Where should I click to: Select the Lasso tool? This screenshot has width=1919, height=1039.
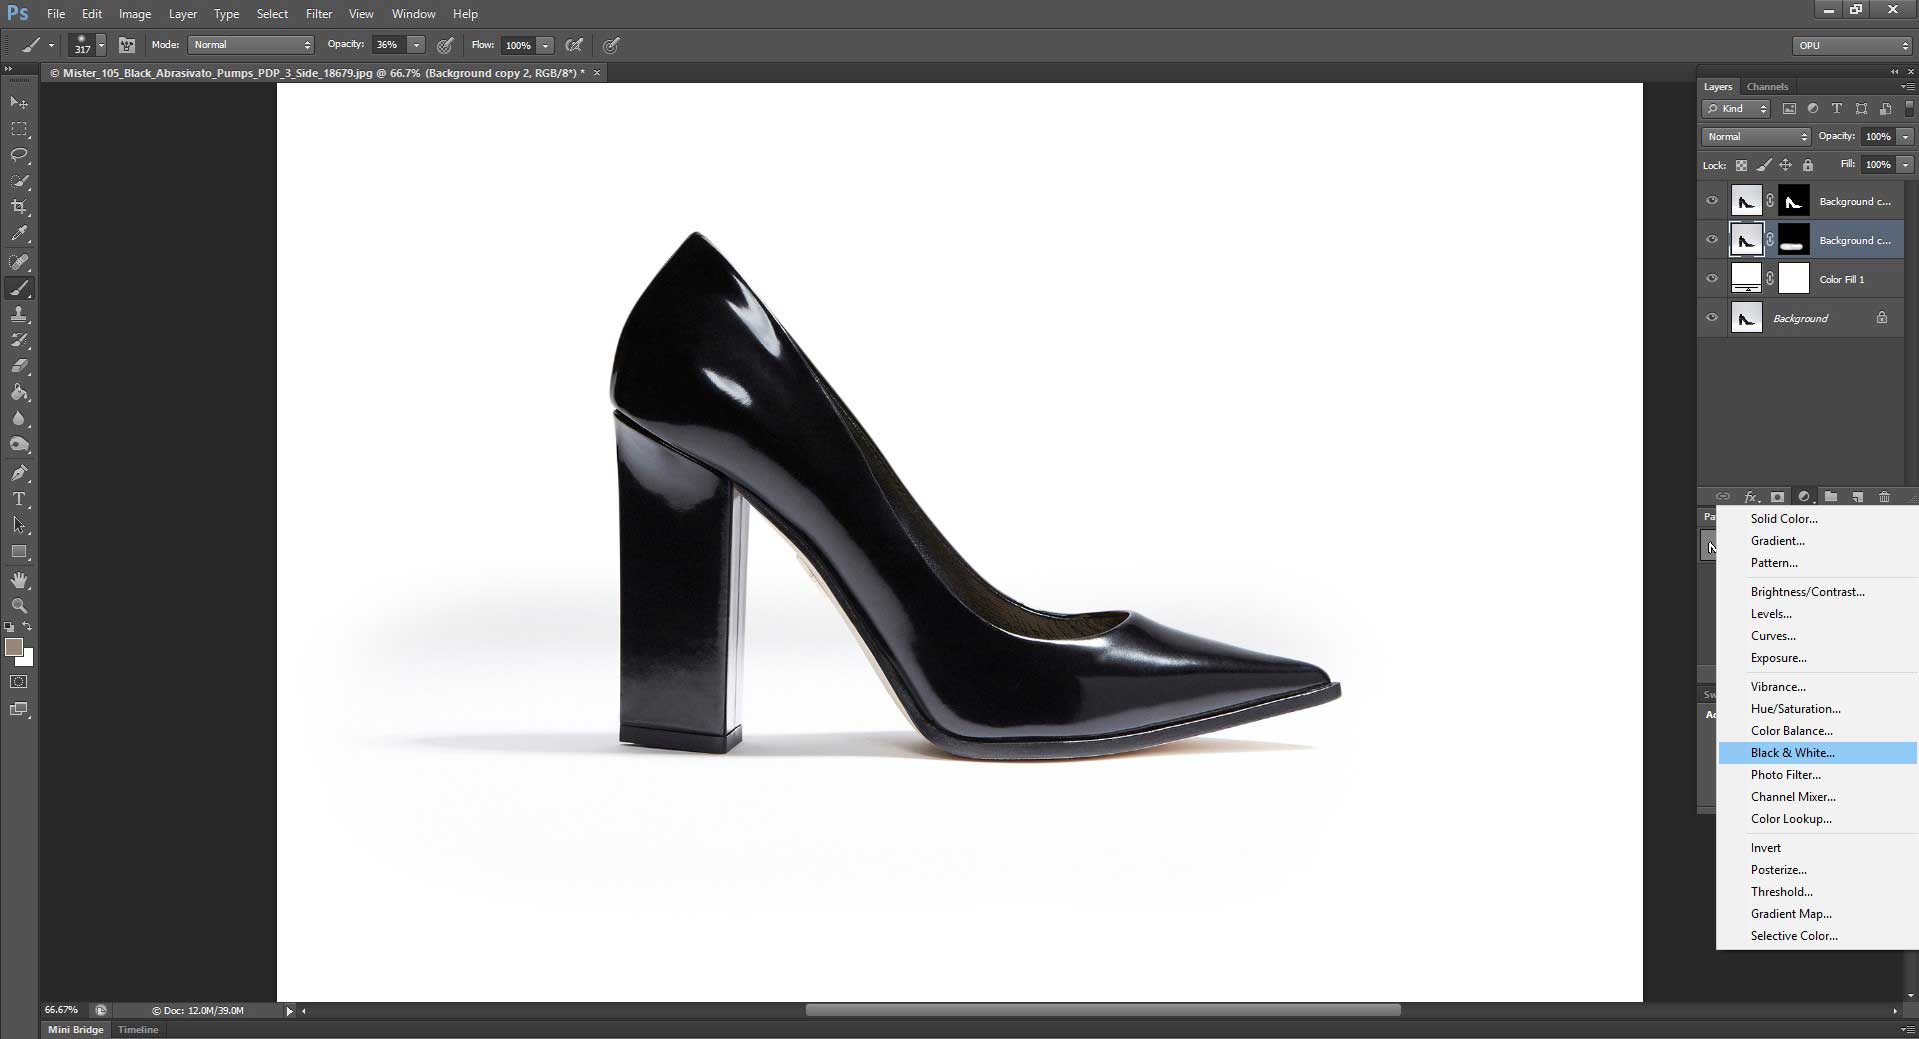coord(19,155)
